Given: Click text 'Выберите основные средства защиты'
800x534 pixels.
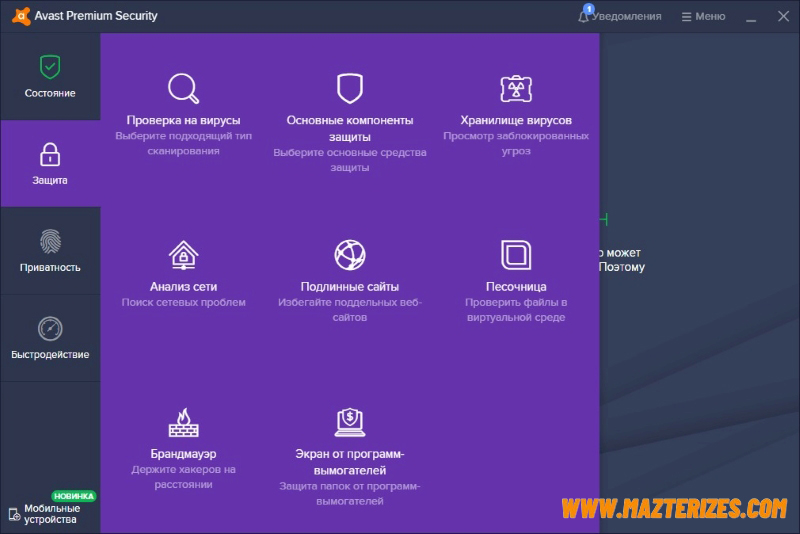Looking at the screenshot, I should [349, 160].
